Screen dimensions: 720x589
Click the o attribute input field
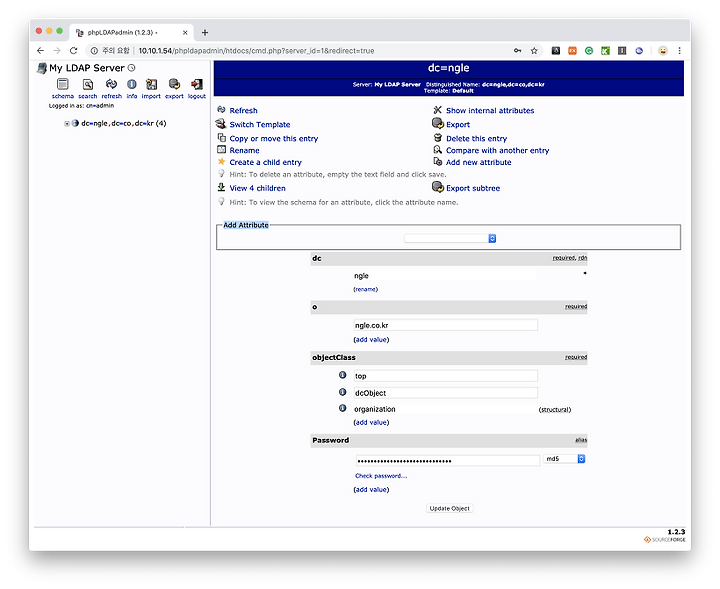[x=445, y=325]
